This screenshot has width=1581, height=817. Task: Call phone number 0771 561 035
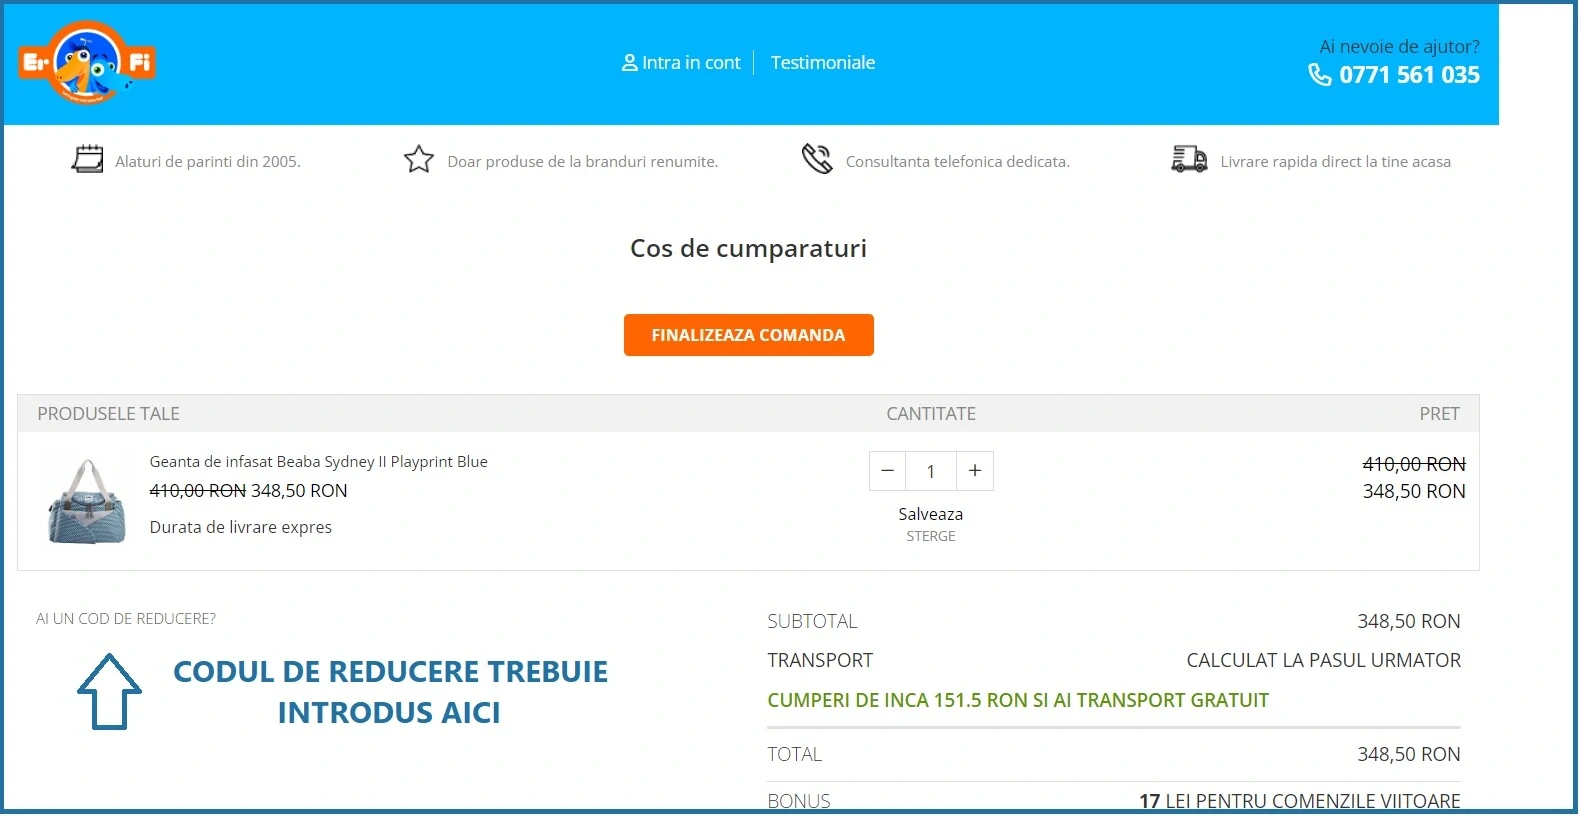pos(1409,75)
